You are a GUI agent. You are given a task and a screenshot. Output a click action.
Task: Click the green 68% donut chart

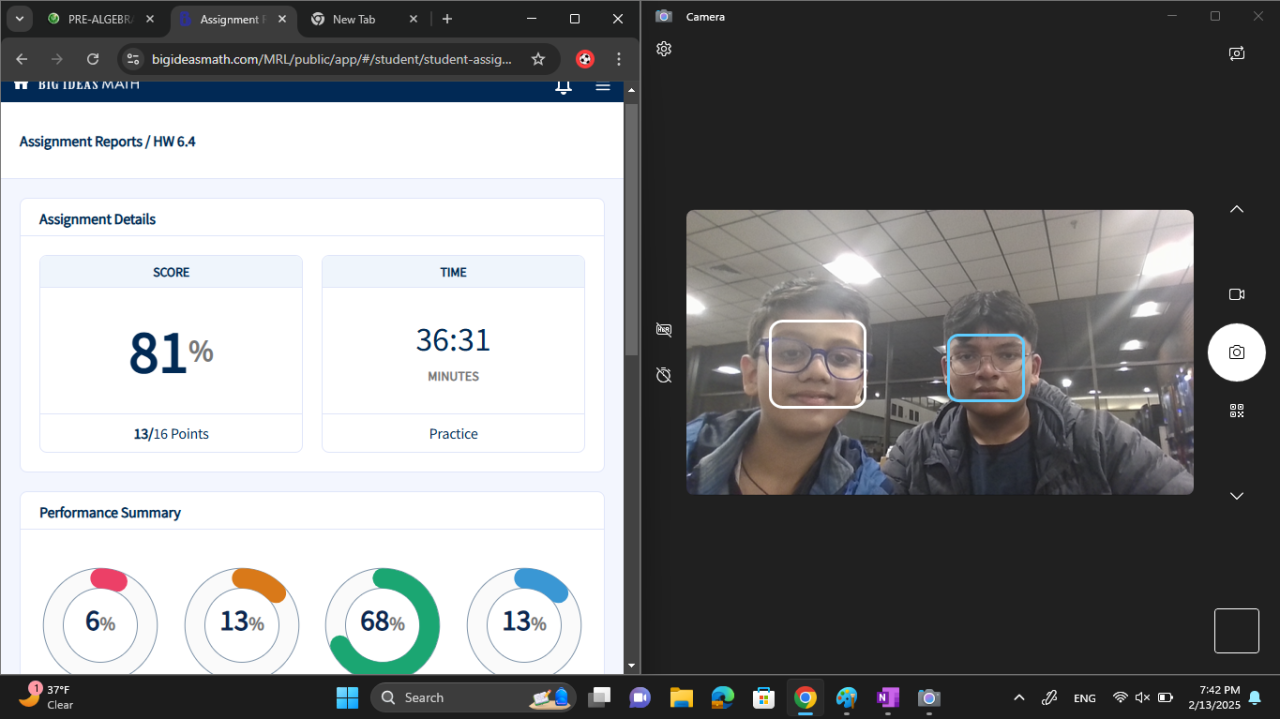click(383, 622)
